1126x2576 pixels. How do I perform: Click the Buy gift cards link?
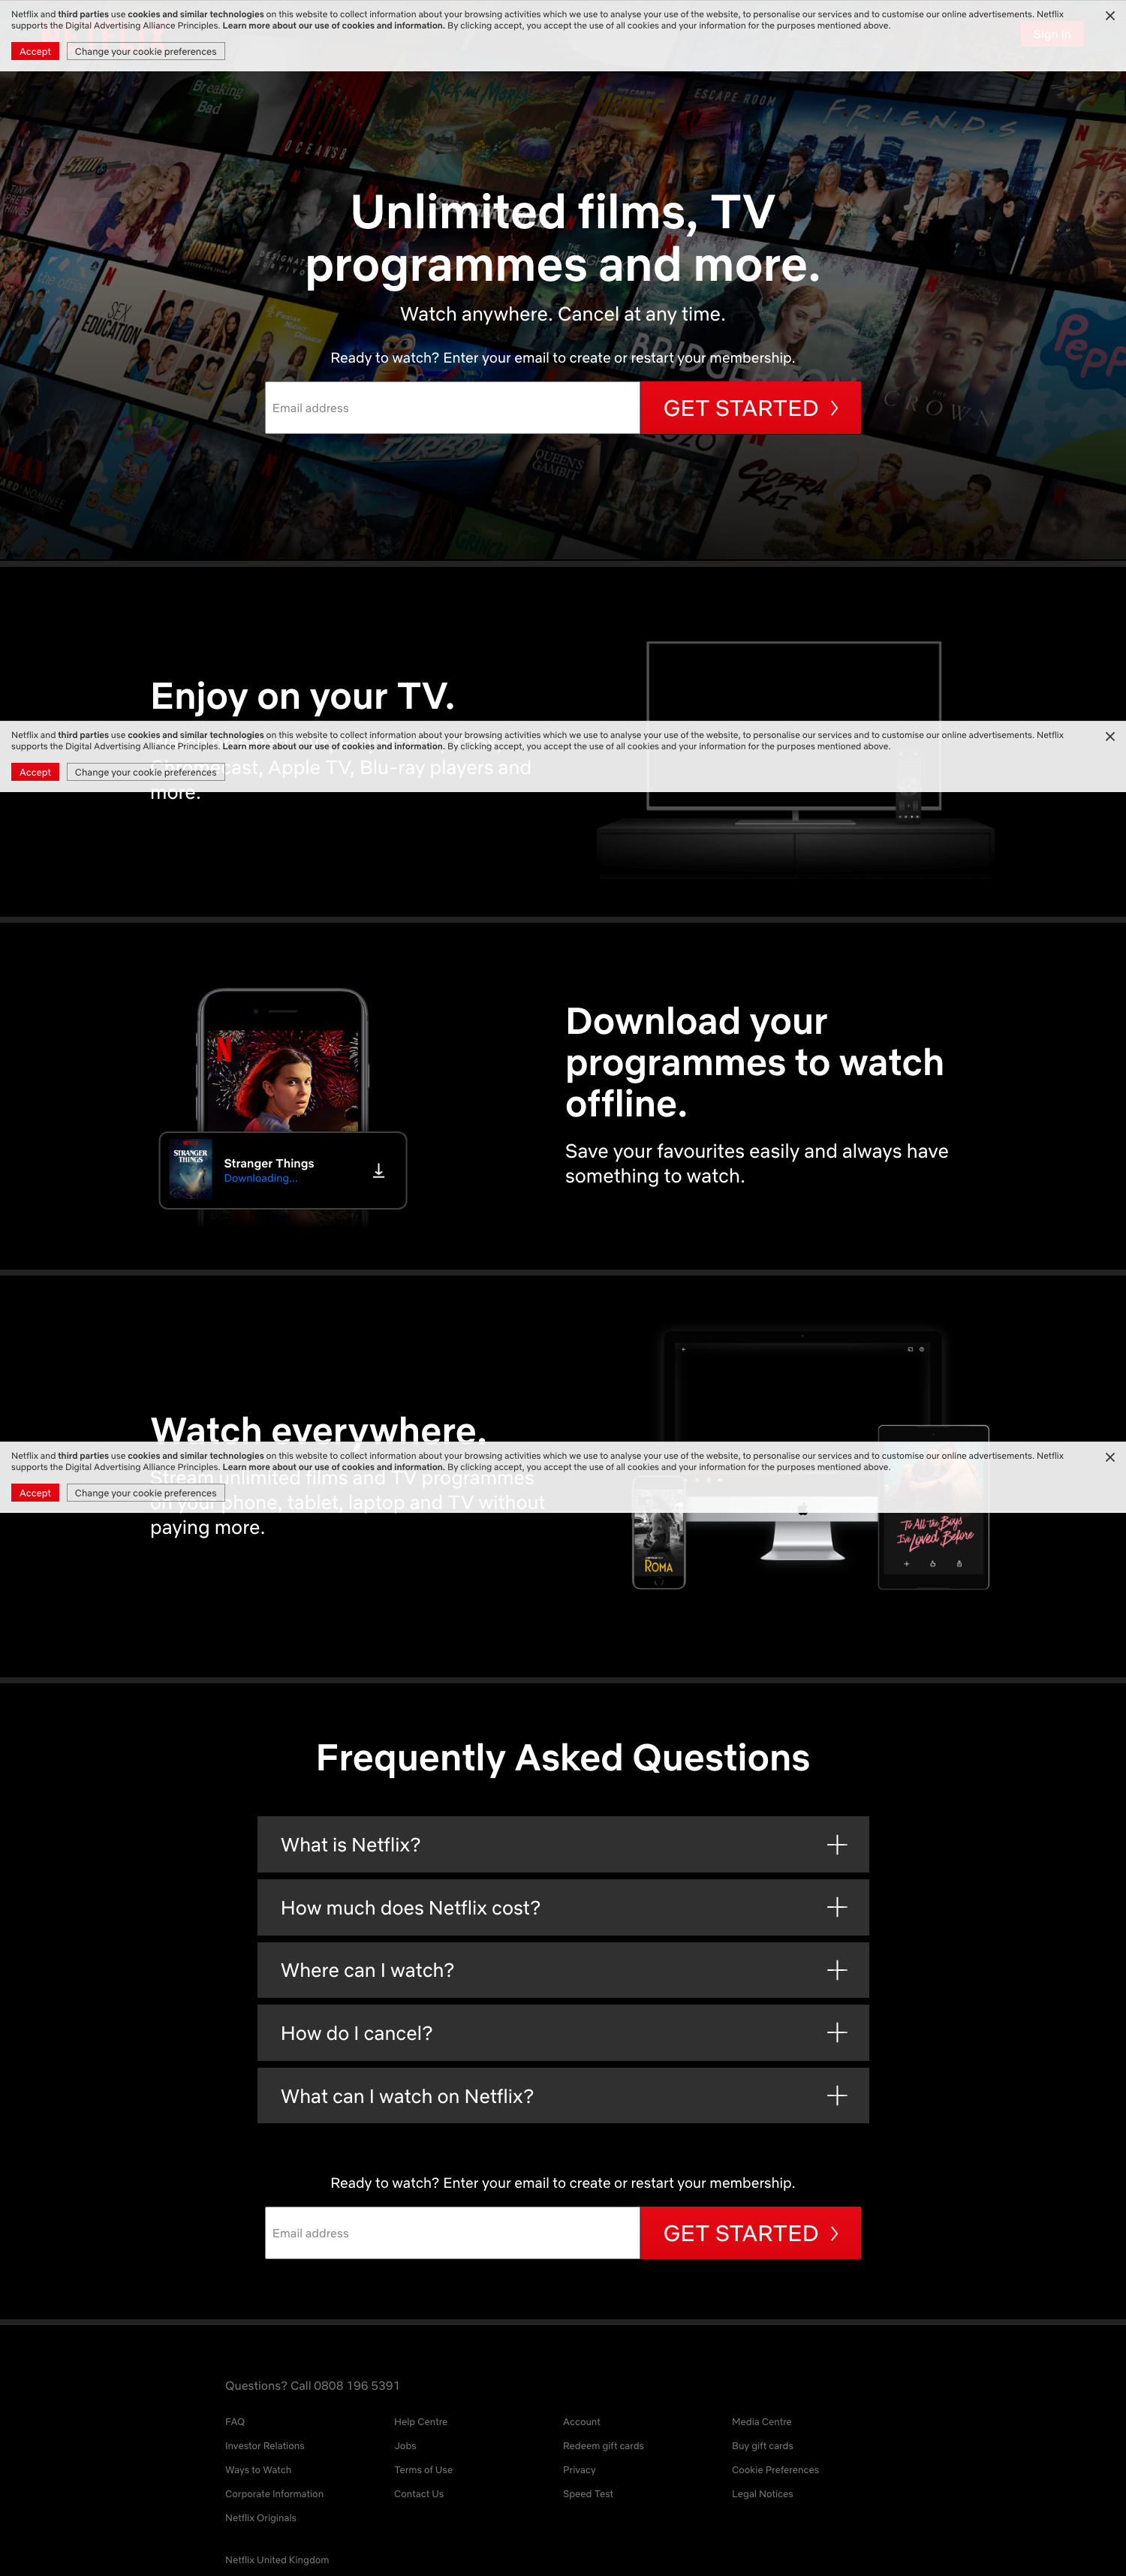pyautogui.click(x=762, y=2446)
